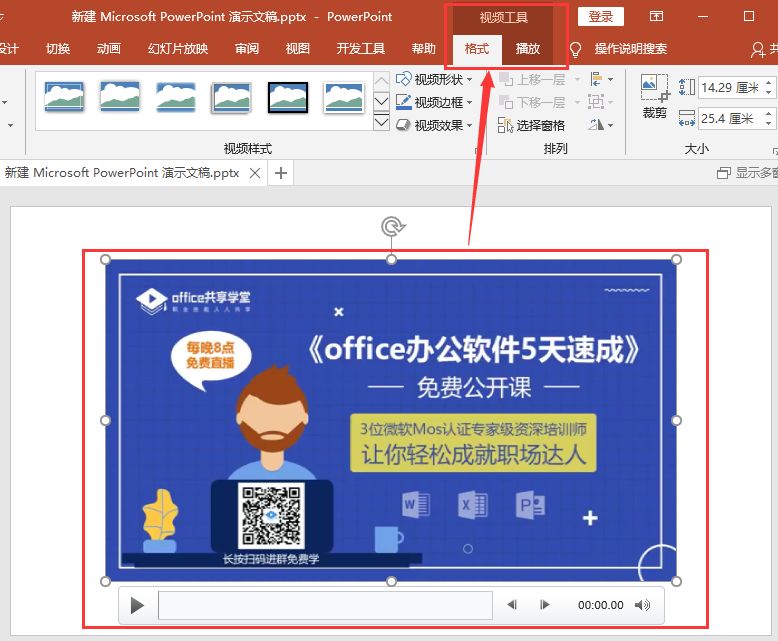Click the top-middle resize handle of video
The image size is (778, 641).
coord(391,259)
